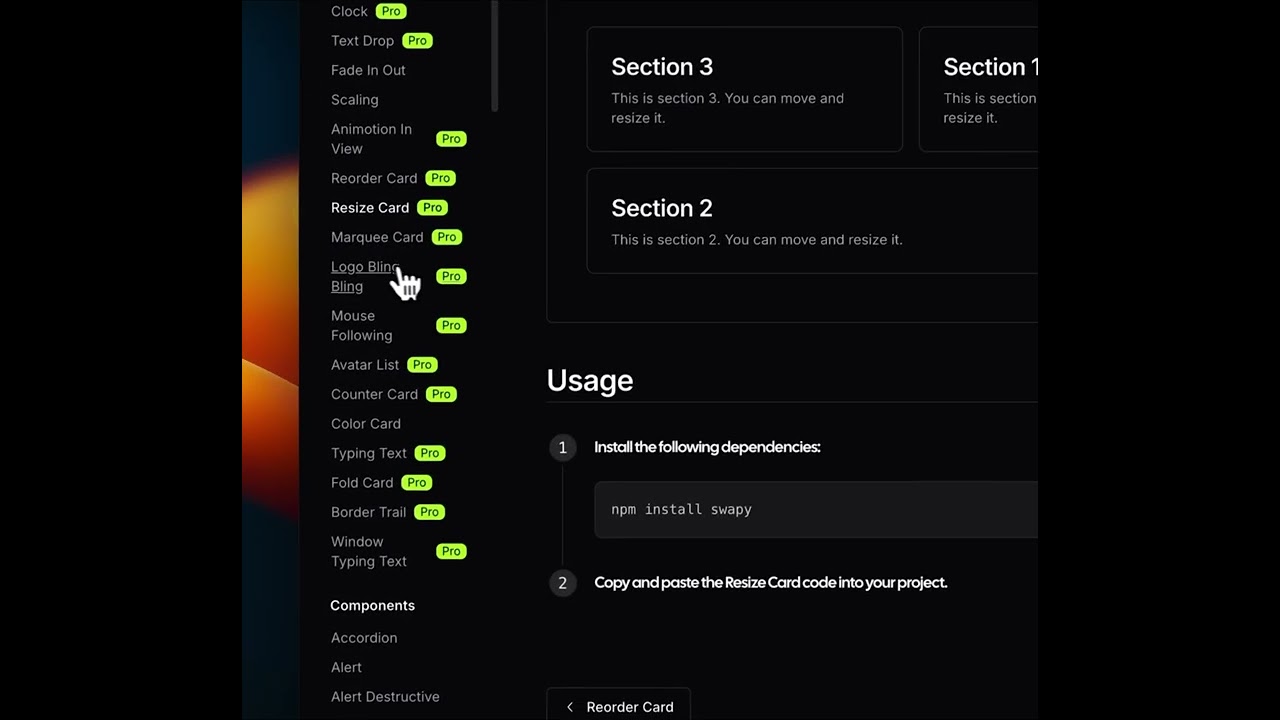1280x720 pixels.
Task: Select Typing Text in sidebar
Action: pyautogui.click(x=368, y=453)
